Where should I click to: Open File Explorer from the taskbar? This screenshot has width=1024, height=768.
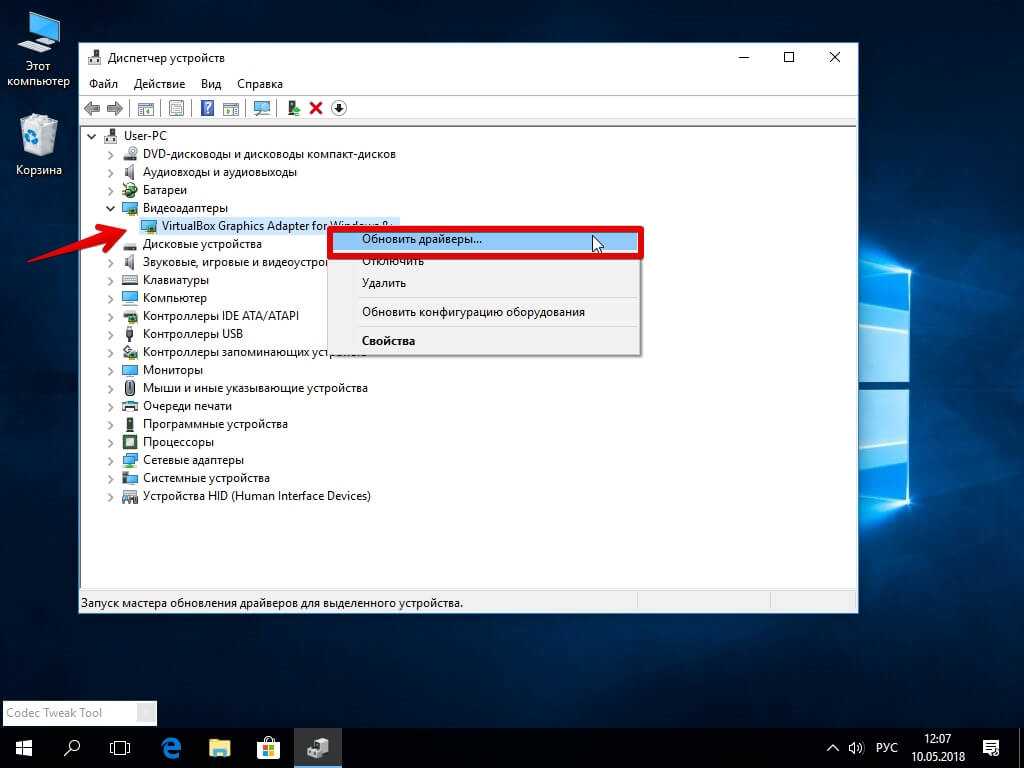pyautogui.click(x=220, y=747)
